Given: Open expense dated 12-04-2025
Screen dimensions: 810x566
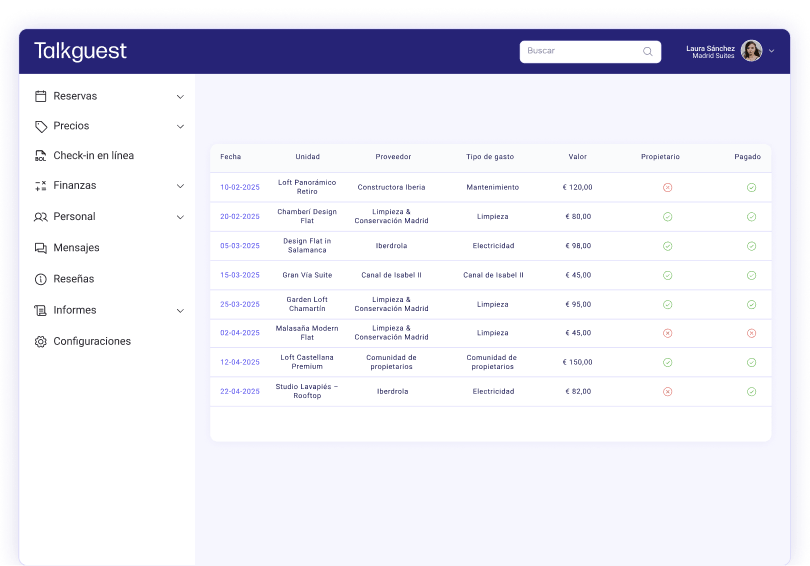Looking at the screenshot, I should point(240,363).
